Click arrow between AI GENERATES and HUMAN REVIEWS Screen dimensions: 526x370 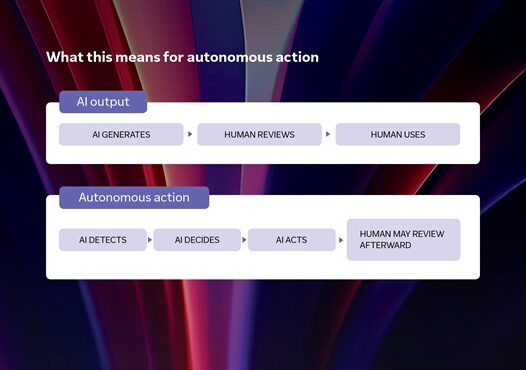coord(190,134)
